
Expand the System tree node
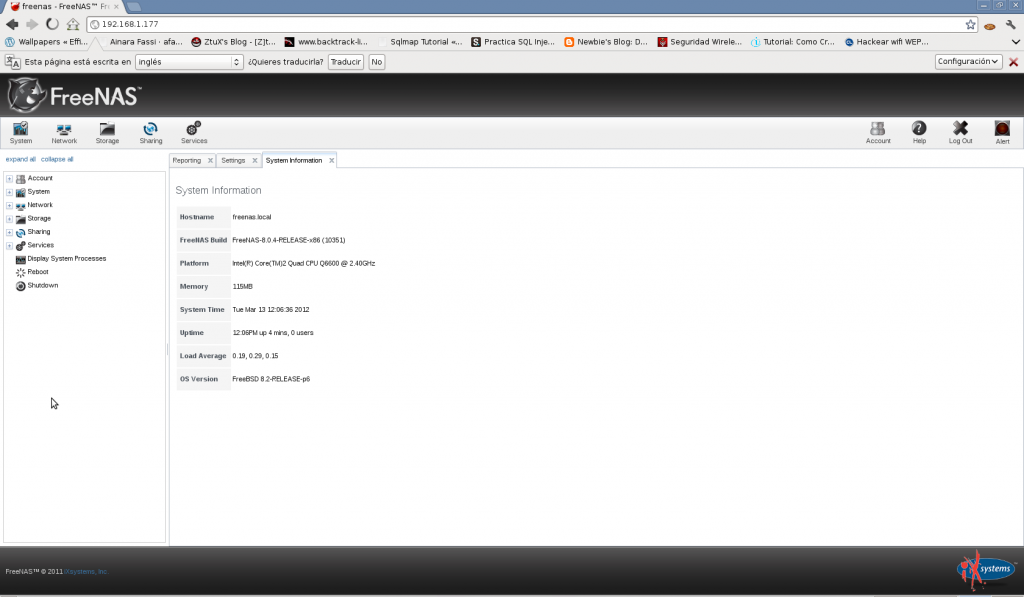click(x=9, y=192)
